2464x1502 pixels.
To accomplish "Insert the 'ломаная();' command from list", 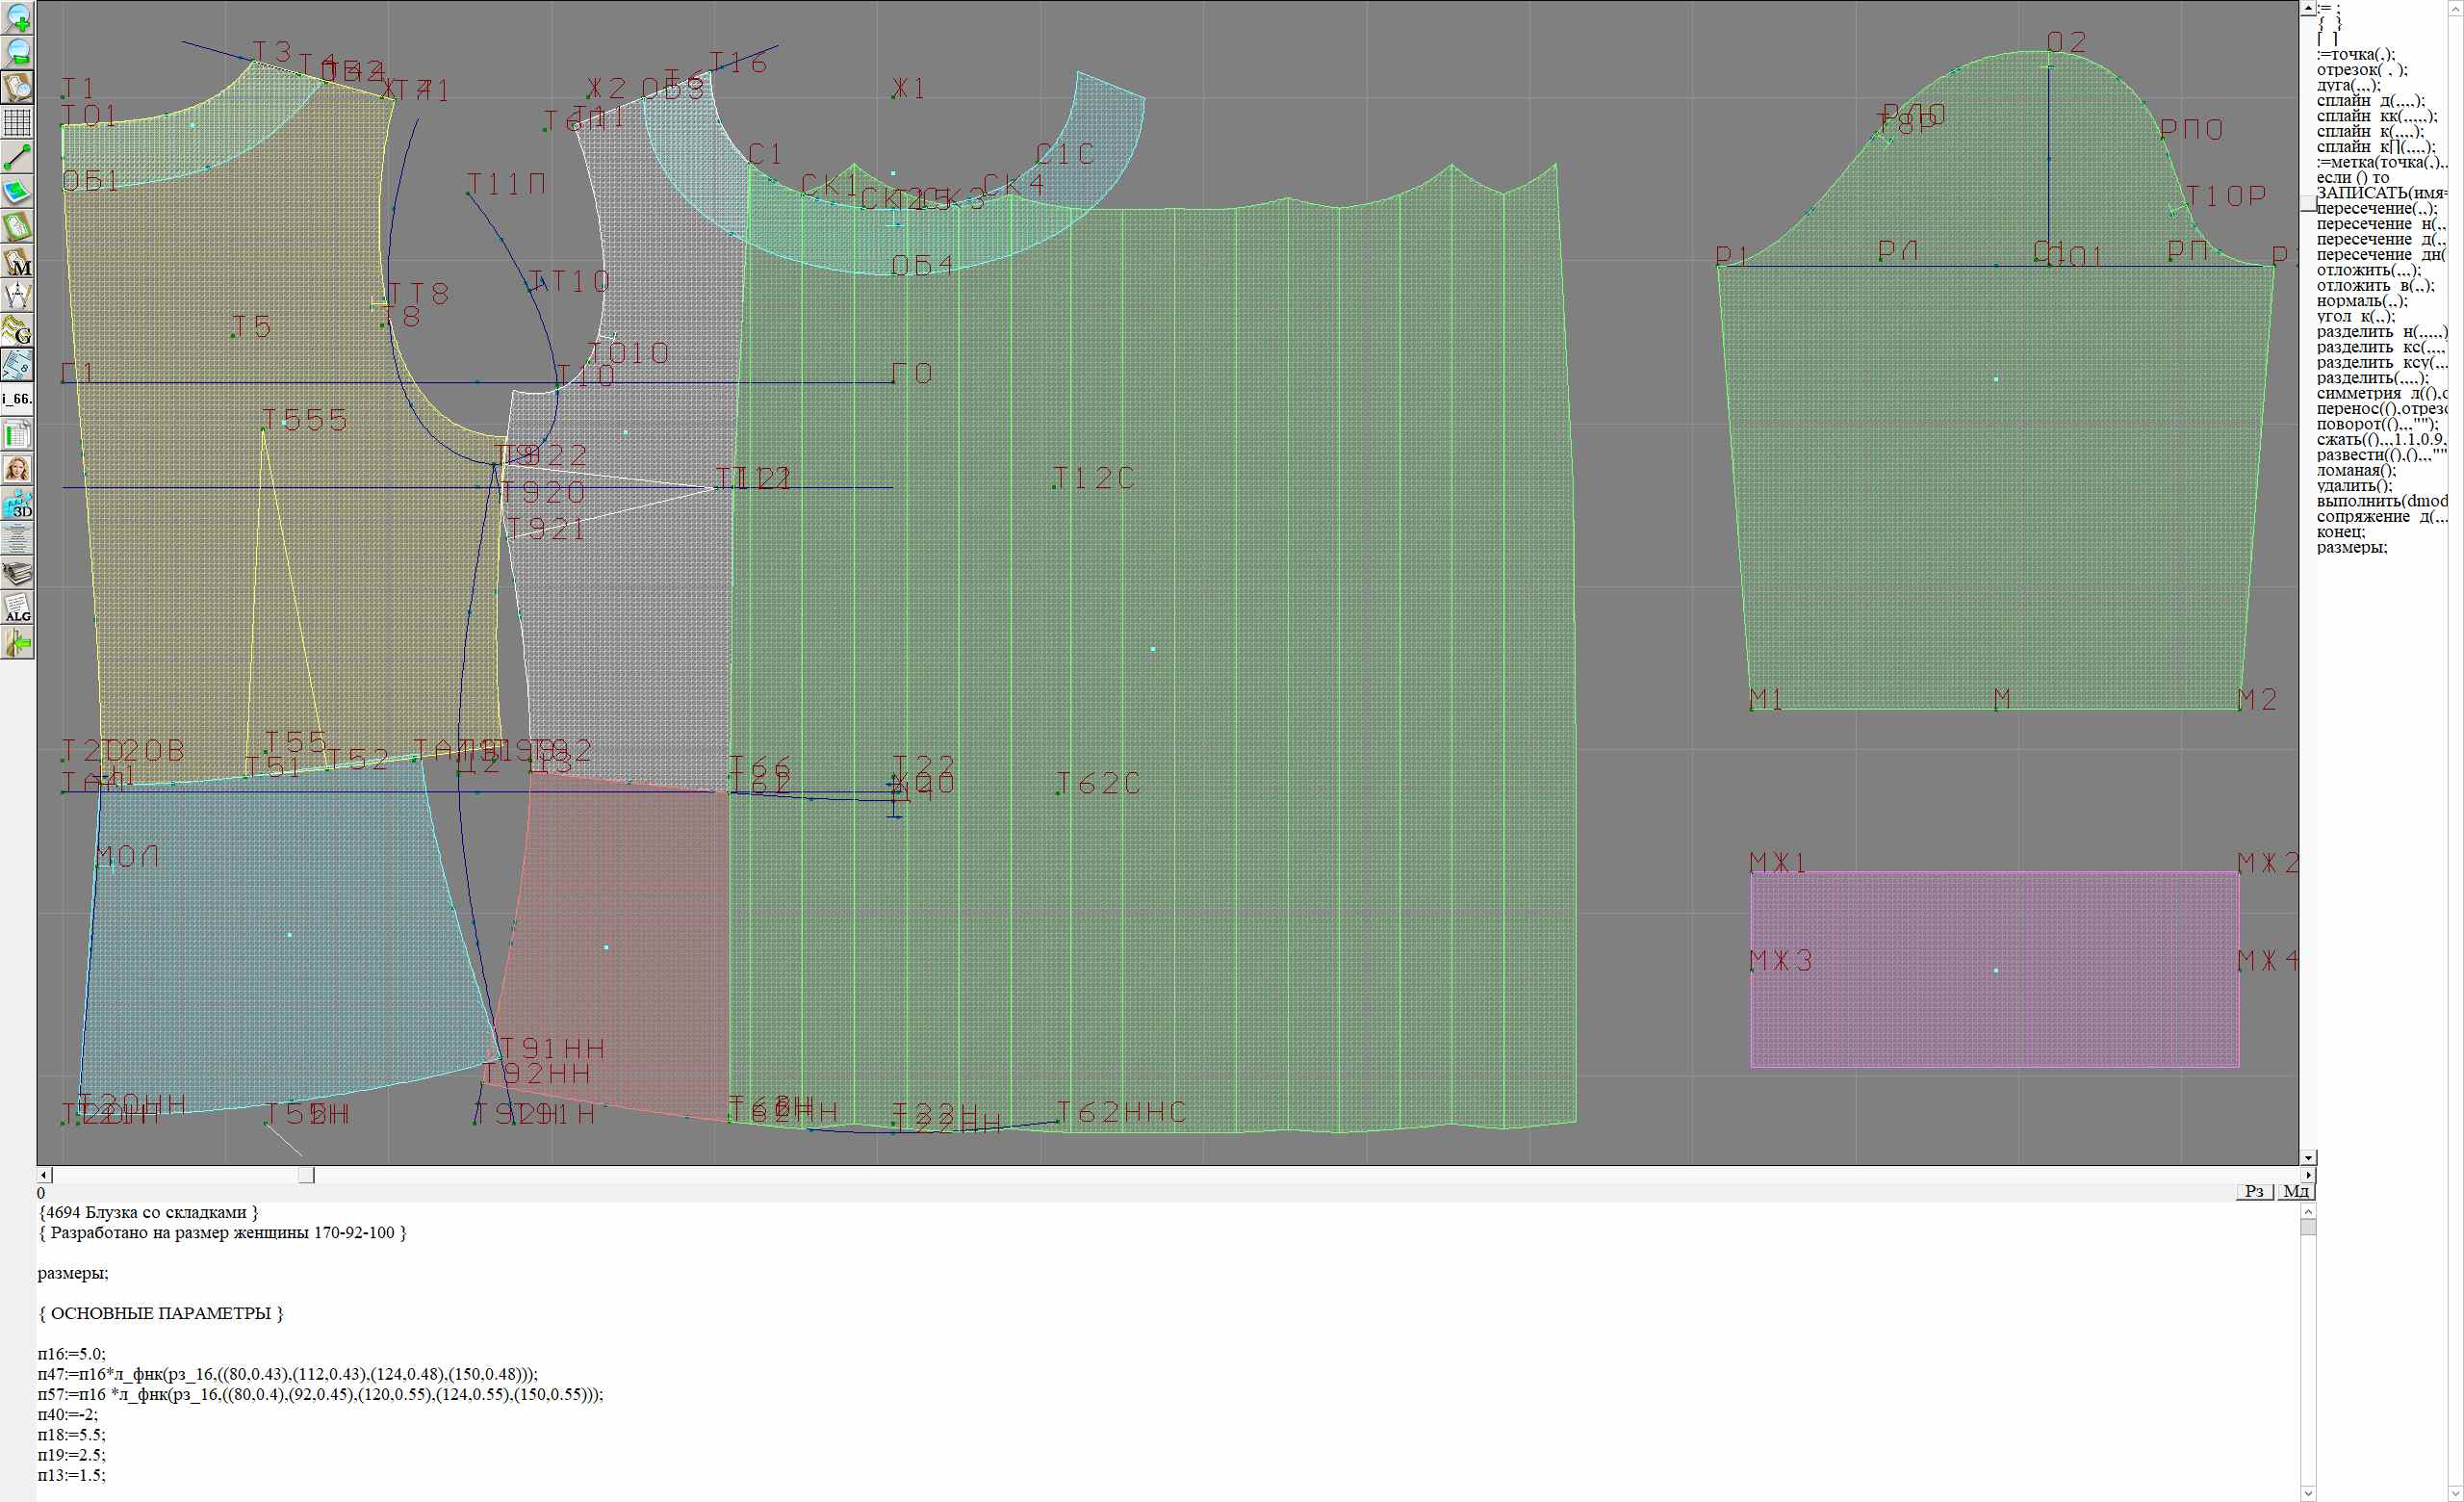I will tap(2356, 470).
